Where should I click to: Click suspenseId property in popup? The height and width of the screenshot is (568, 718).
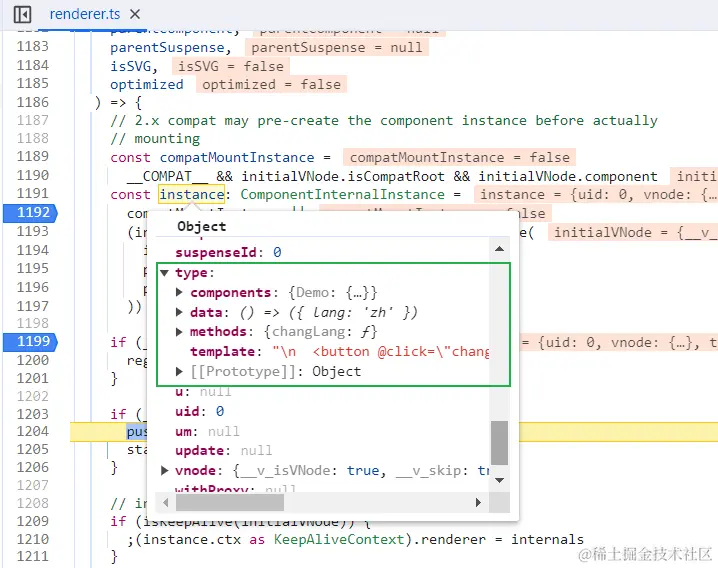[228, 252]
